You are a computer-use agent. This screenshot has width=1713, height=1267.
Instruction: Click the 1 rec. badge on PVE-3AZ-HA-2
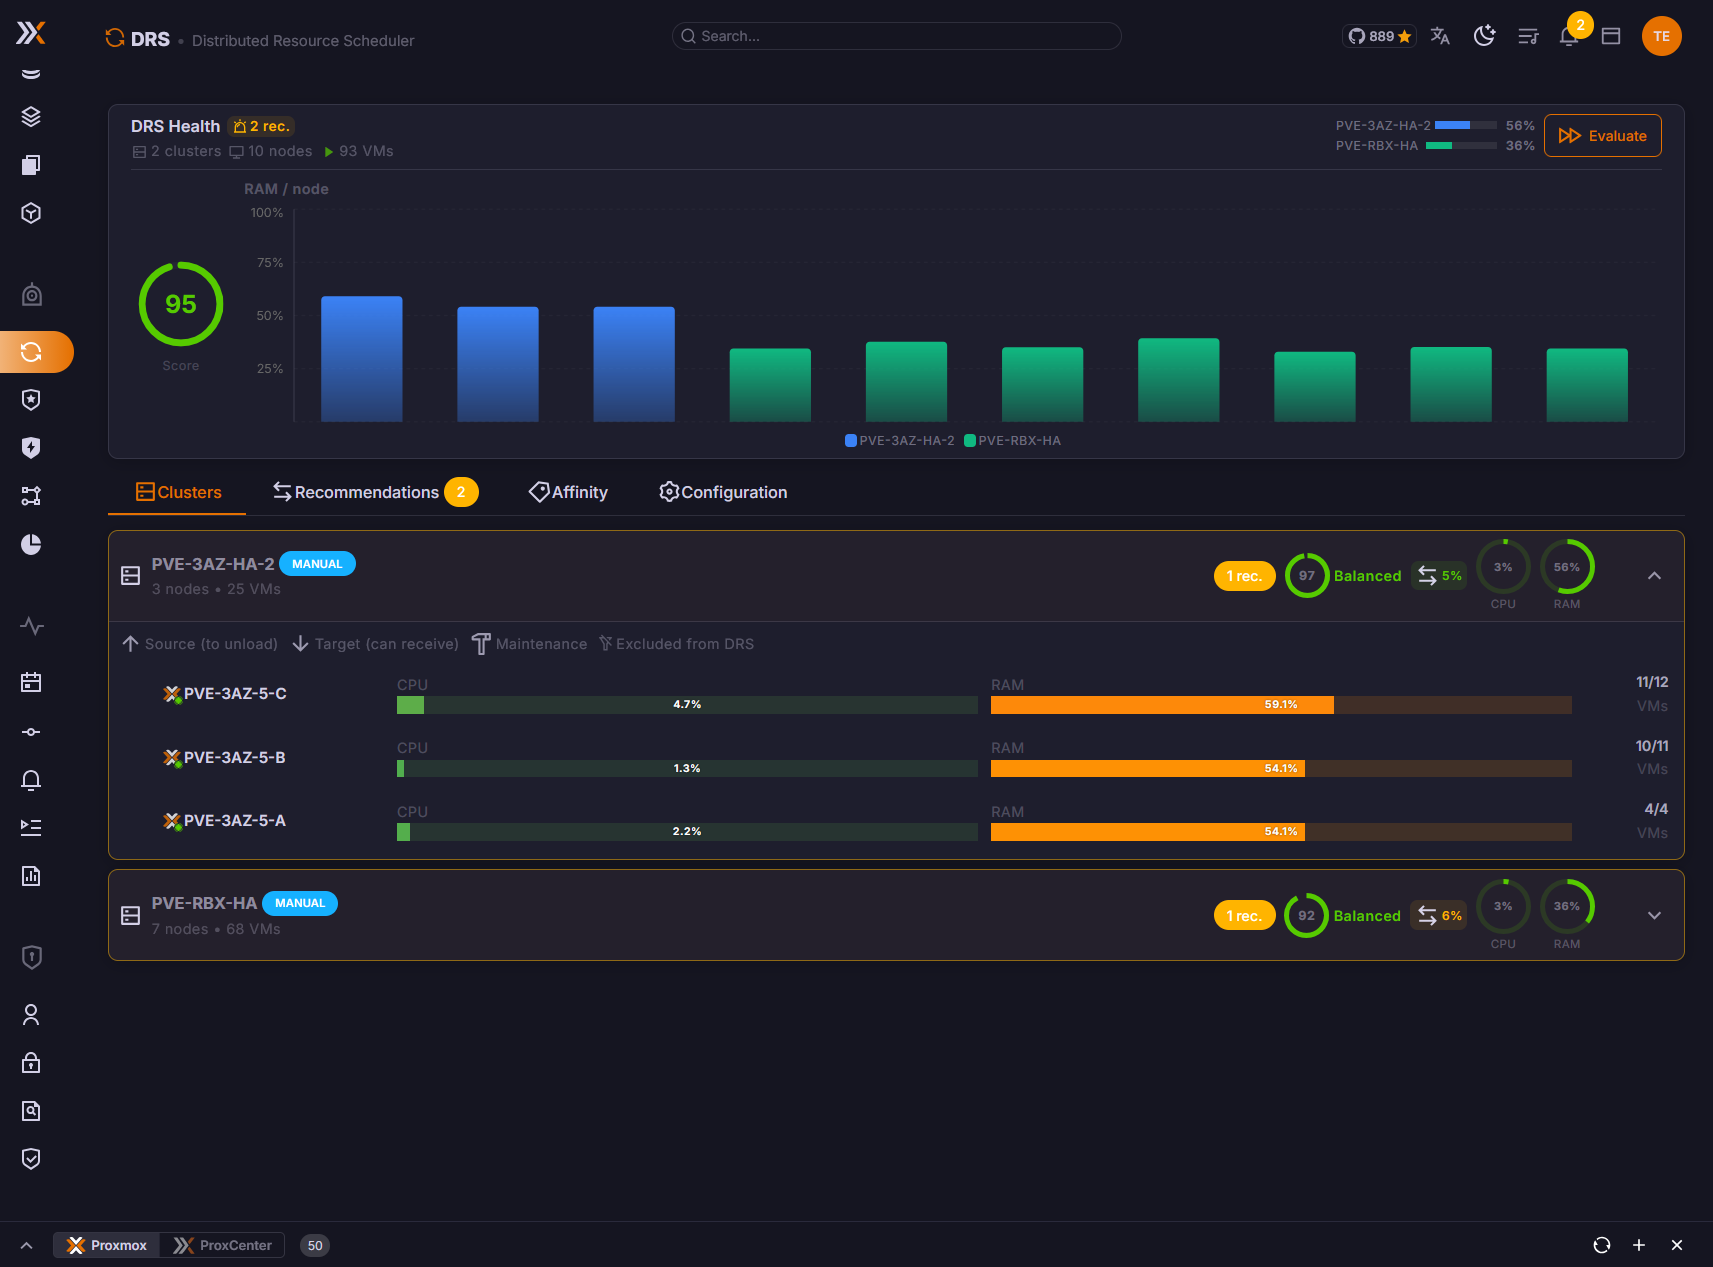1244,576
